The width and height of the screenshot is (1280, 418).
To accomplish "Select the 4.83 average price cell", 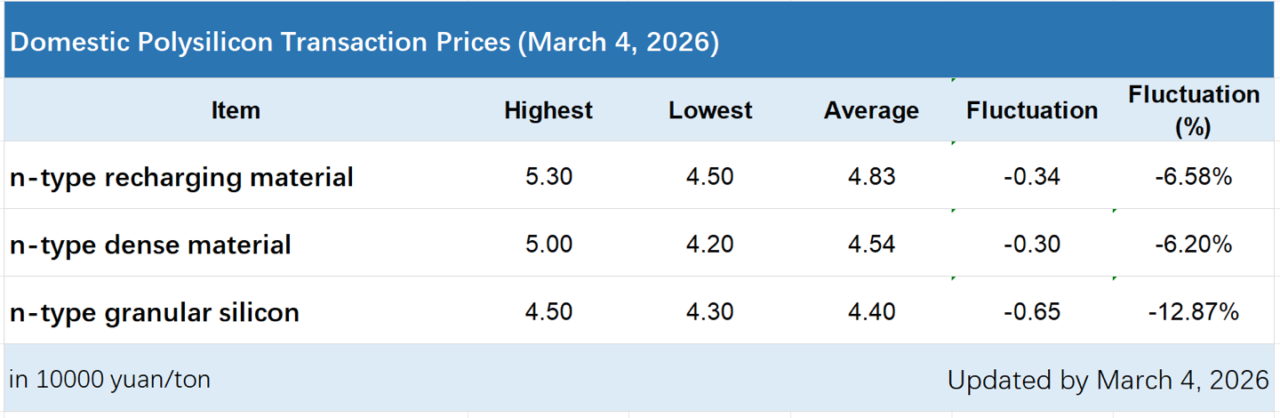I will point(871,178).
